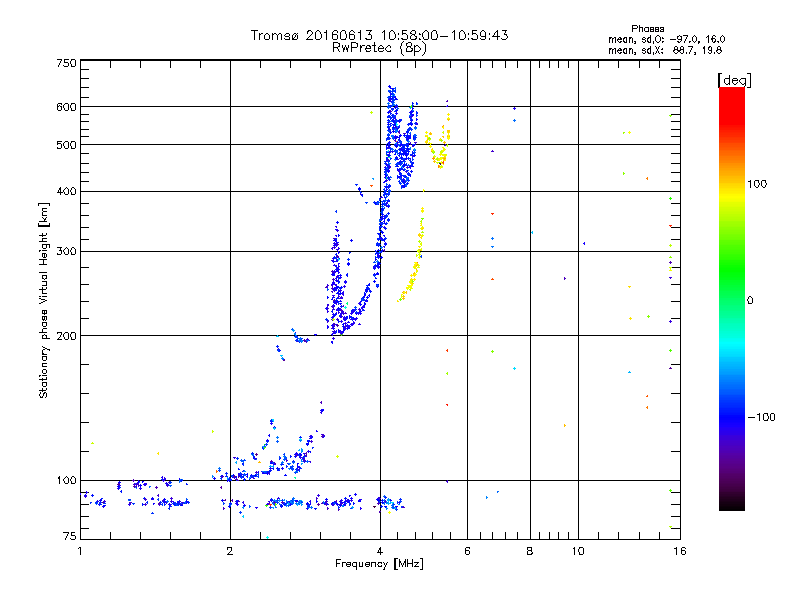Click the x-axis '2' tick label
This screenshot has height=600, width=800.
(230, 551)
